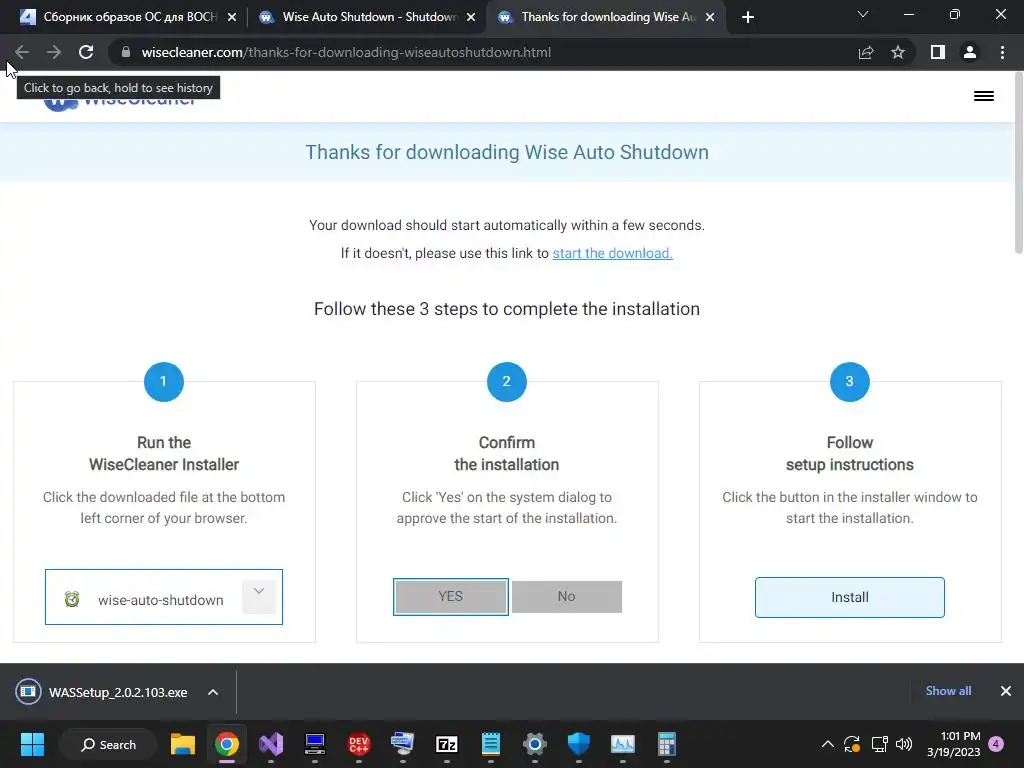Open the notification center badge
The image size is (1024, 768).
997,744
